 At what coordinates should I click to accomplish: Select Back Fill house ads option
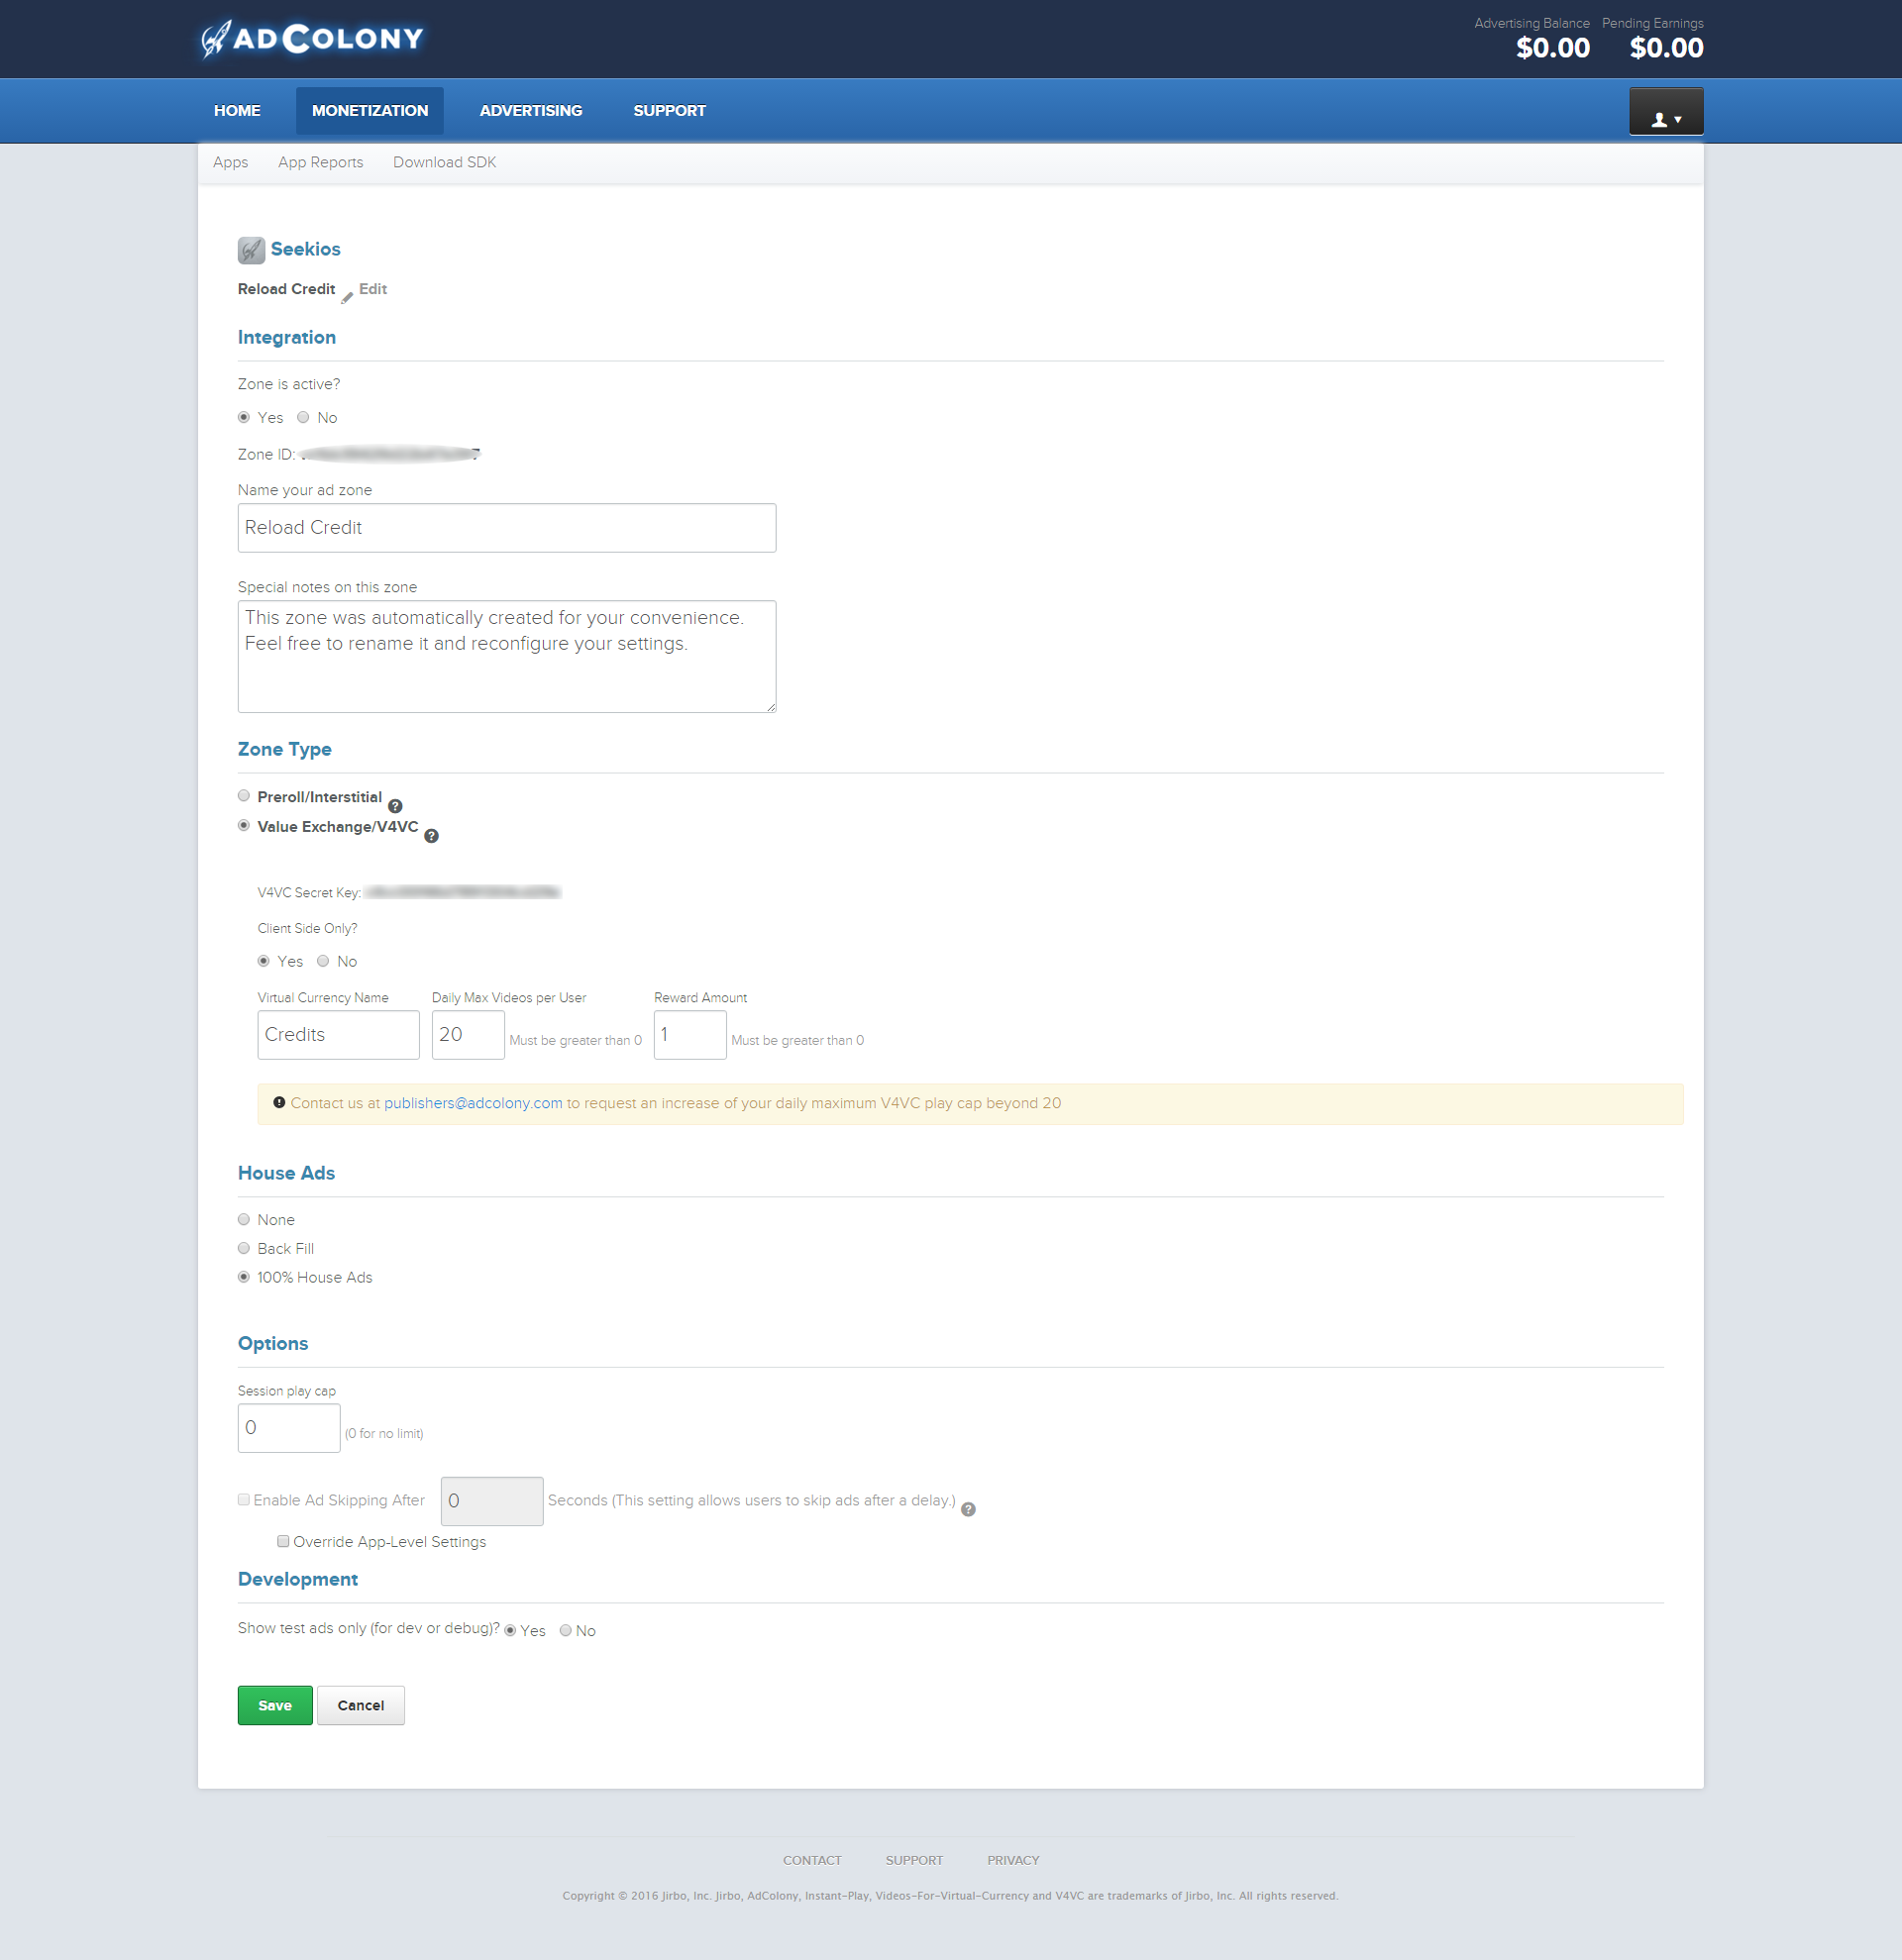click(244, 1248)
